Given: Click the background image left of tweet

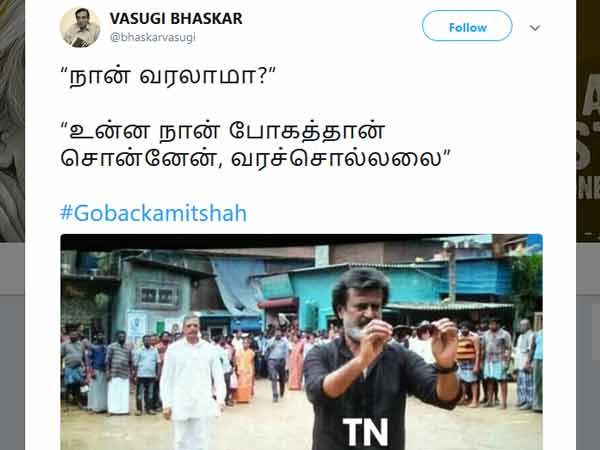Looking at the screenshot, I should [x=12, y=121].
